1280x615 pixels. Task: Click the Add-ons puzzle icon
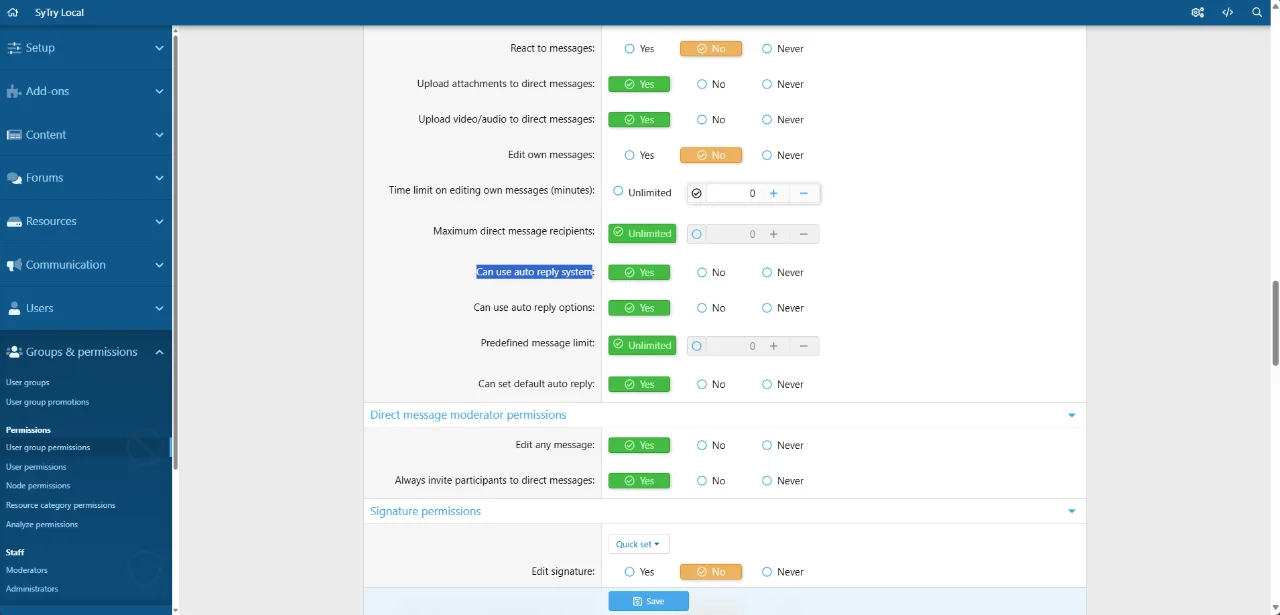[x=14, y=91]
